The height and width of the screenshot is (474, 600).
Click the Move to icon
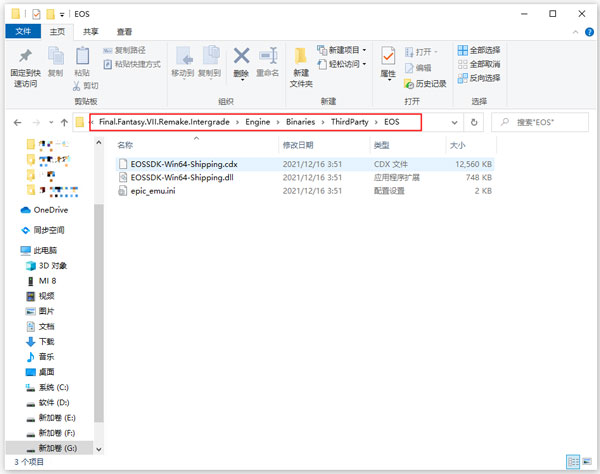(x=183, y=56)
